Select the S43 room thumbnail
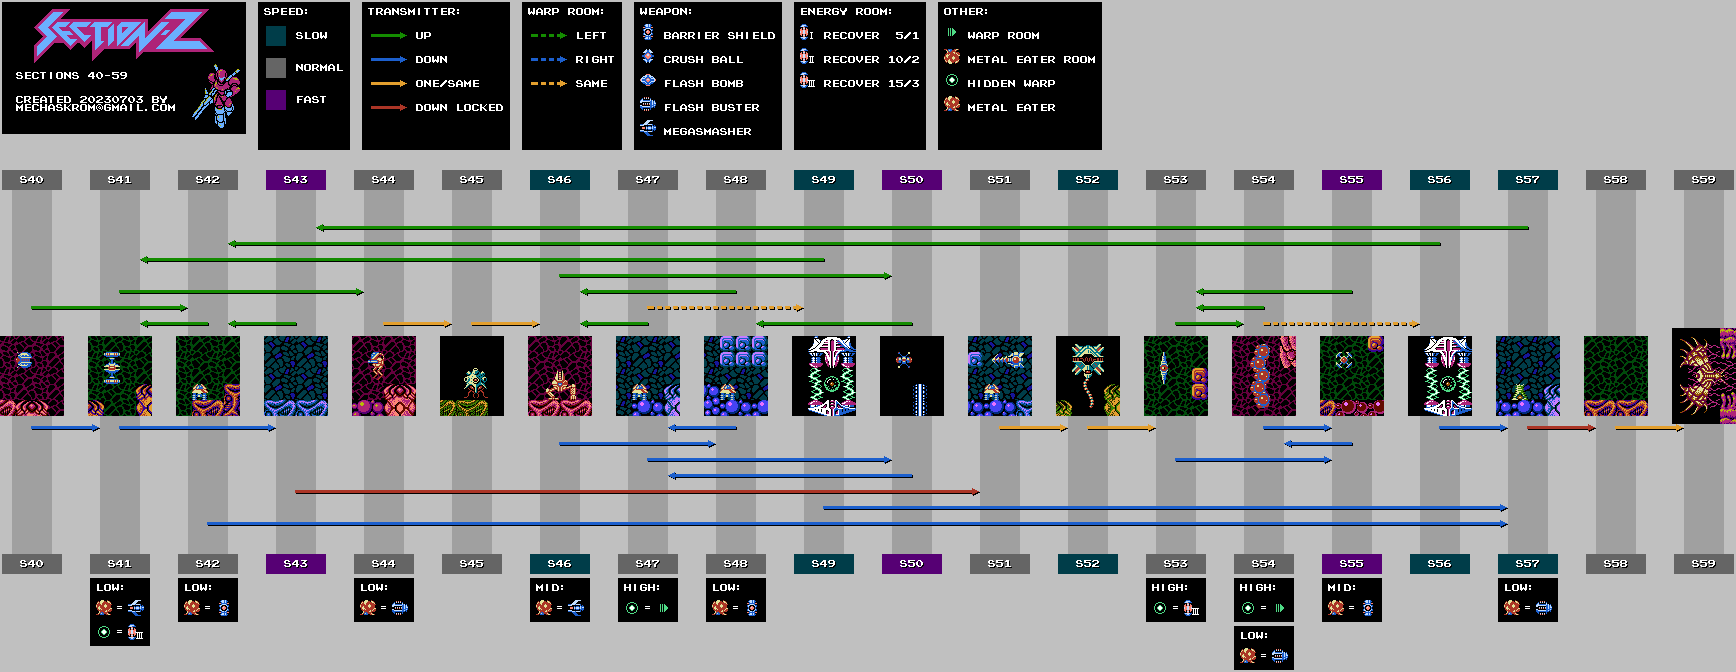The width and height of the screenshot is (1736, 672). (x=296, y=376)
